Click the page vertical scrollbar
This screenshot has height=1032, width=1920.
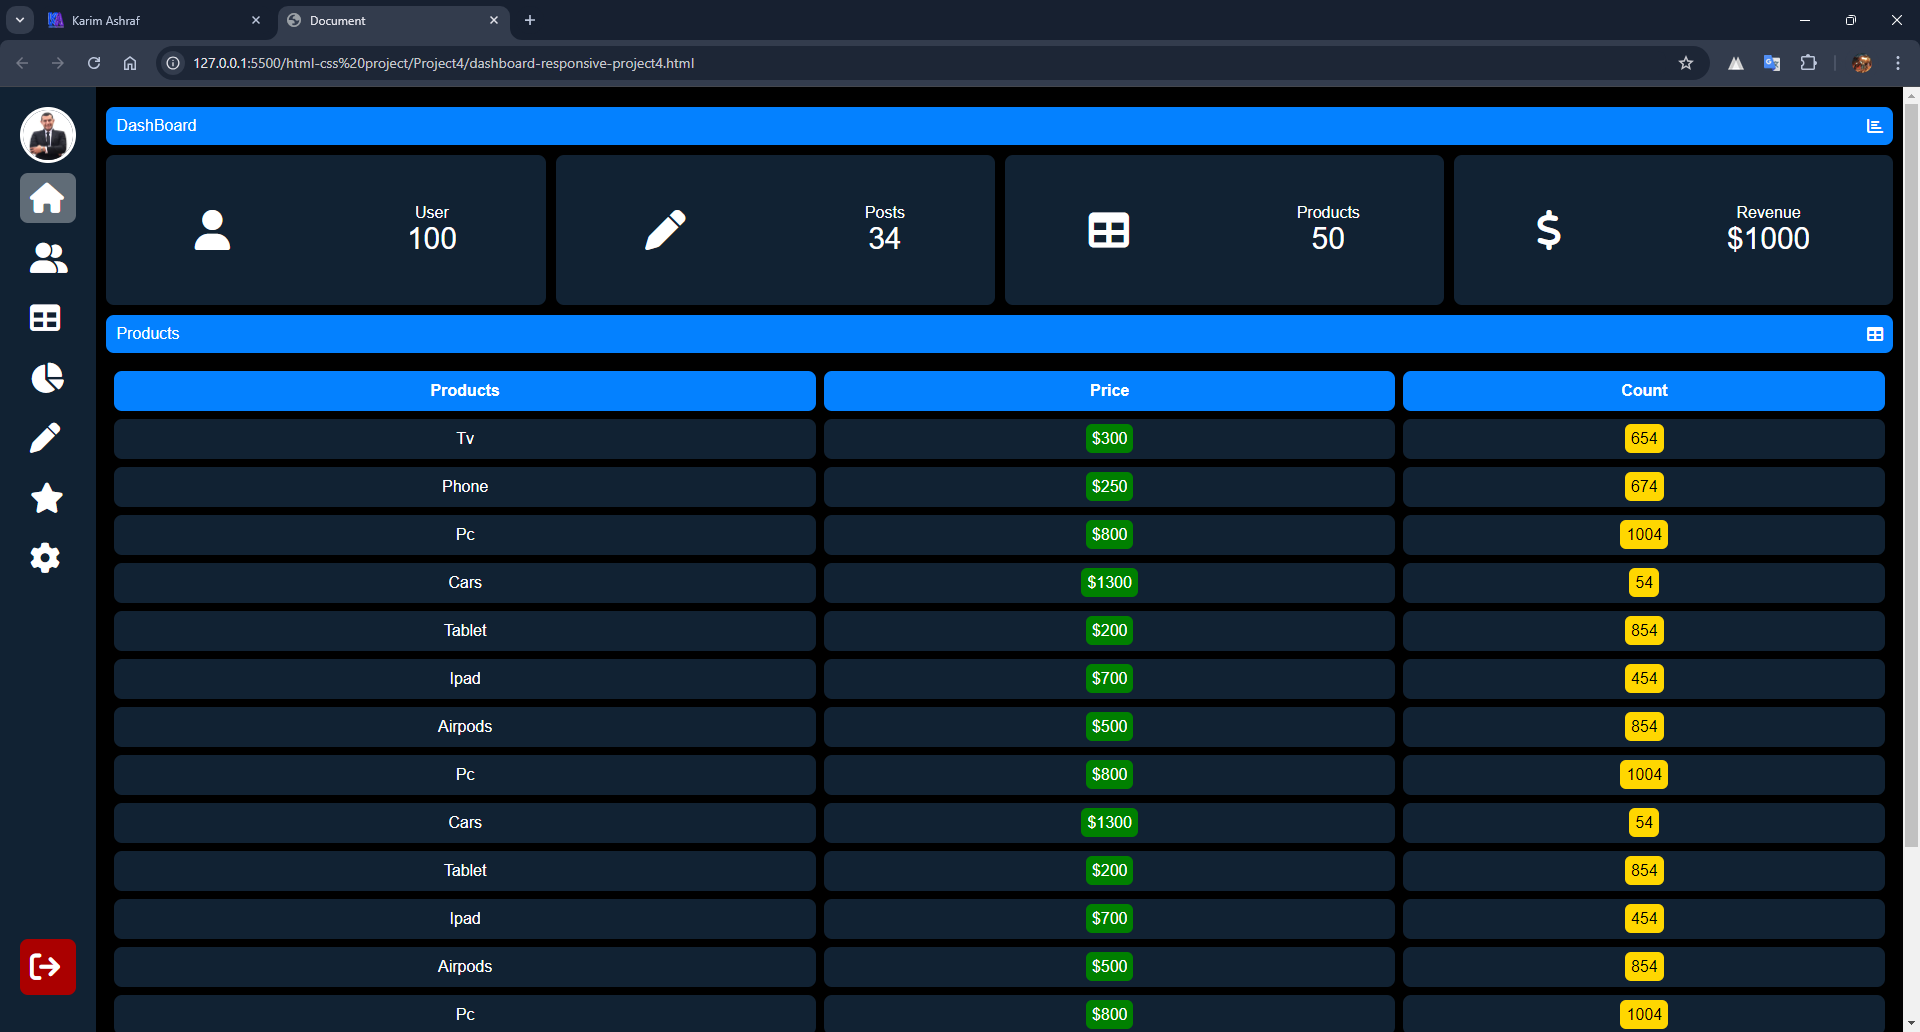pos(1911,500)
